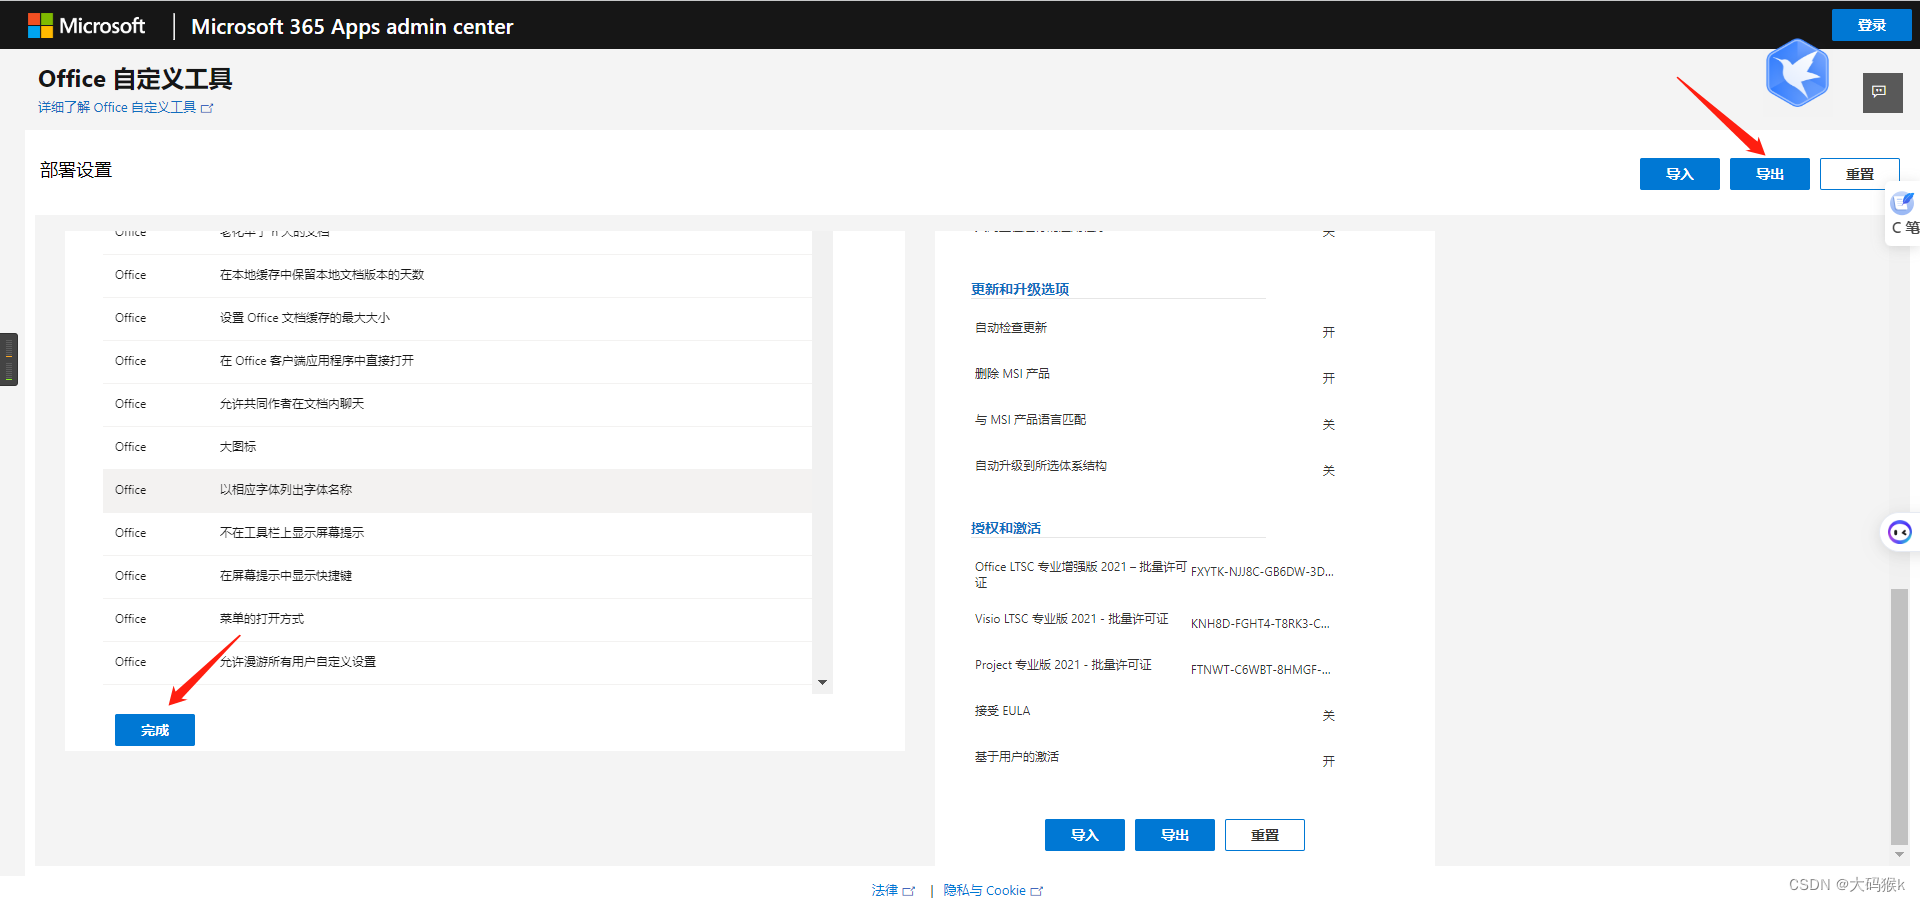Viewport: 1920px width, 902px height.
Task: Click page scrollbar down arrow
Action: 1899,855
